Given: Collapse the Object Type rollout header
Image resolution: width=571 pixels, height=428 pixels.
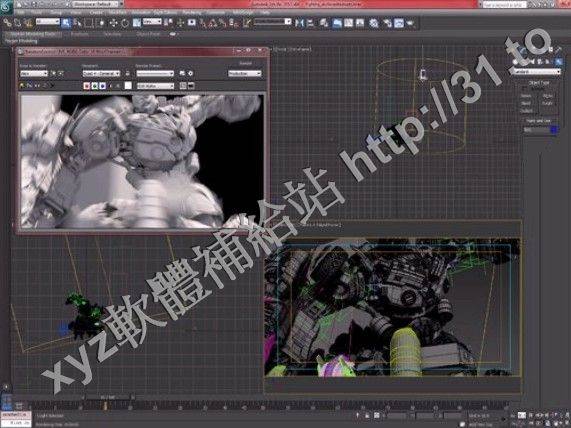Looking at the screenshot, I should (539, 83).
